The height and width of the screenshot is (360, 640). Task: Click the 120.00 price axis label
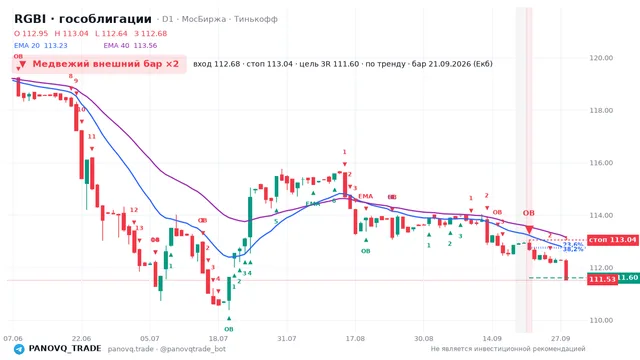(x=601, y=58)
